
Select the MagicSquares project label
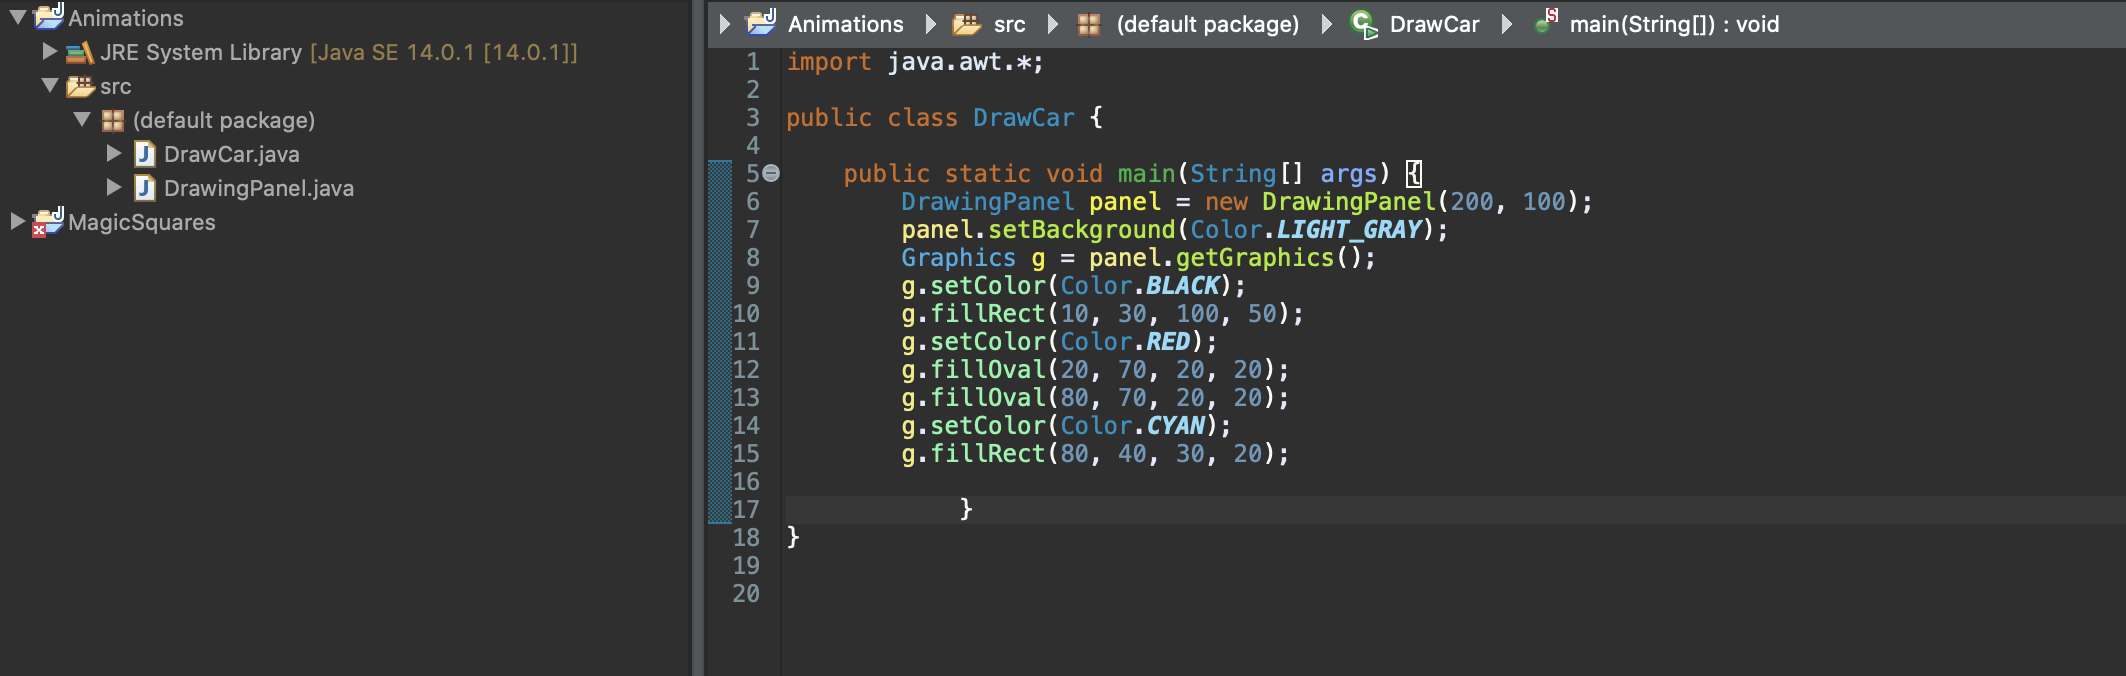tap(142, 222)
